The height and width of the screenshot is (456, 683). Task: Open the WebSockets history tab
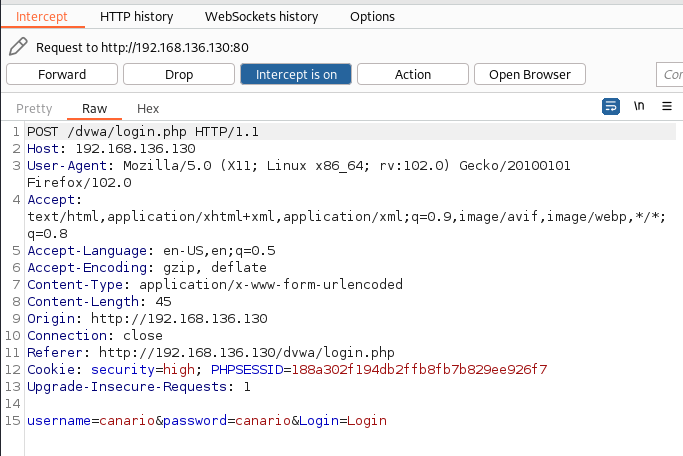261,17
